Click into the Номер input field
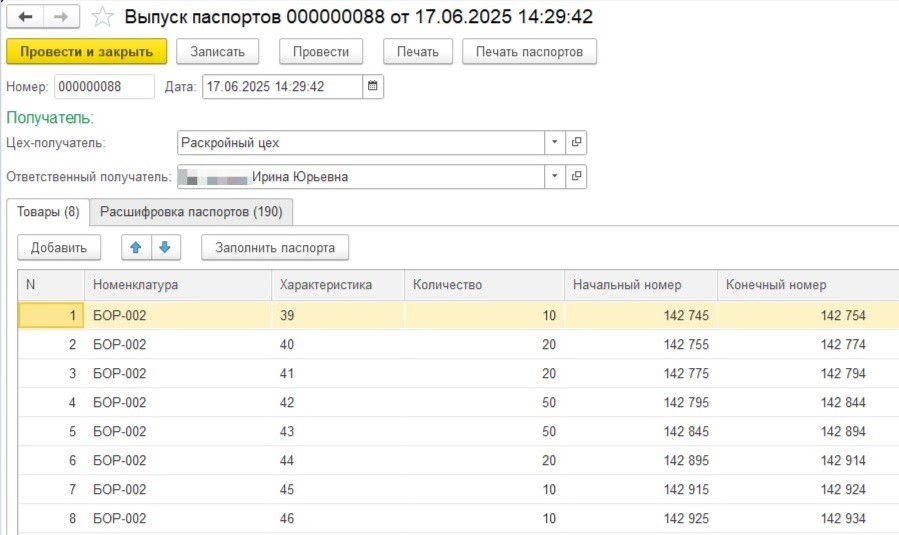This screenshot has width=899, height=535. [104, 86]
